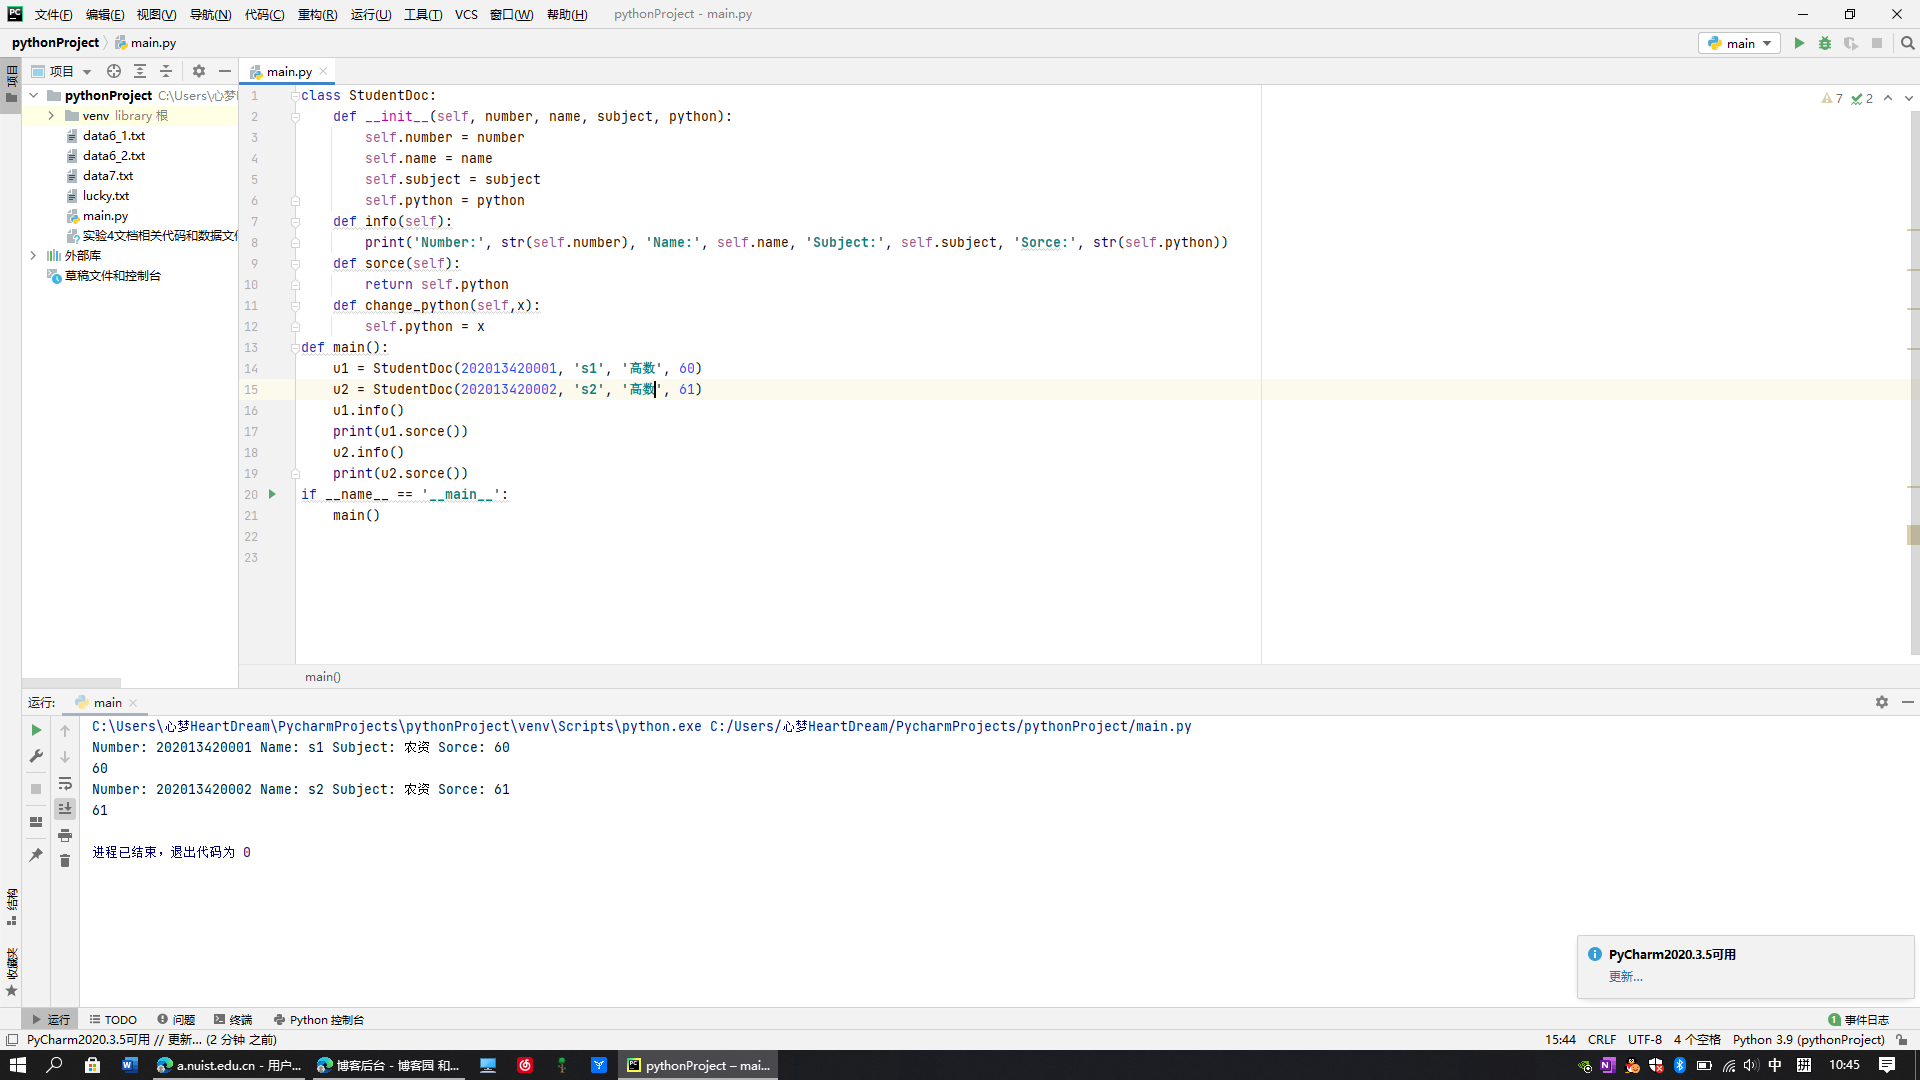Switch to the Python 控制台 tab
Viewport: 1920px width, 1080px height.
pos(318,1020)
